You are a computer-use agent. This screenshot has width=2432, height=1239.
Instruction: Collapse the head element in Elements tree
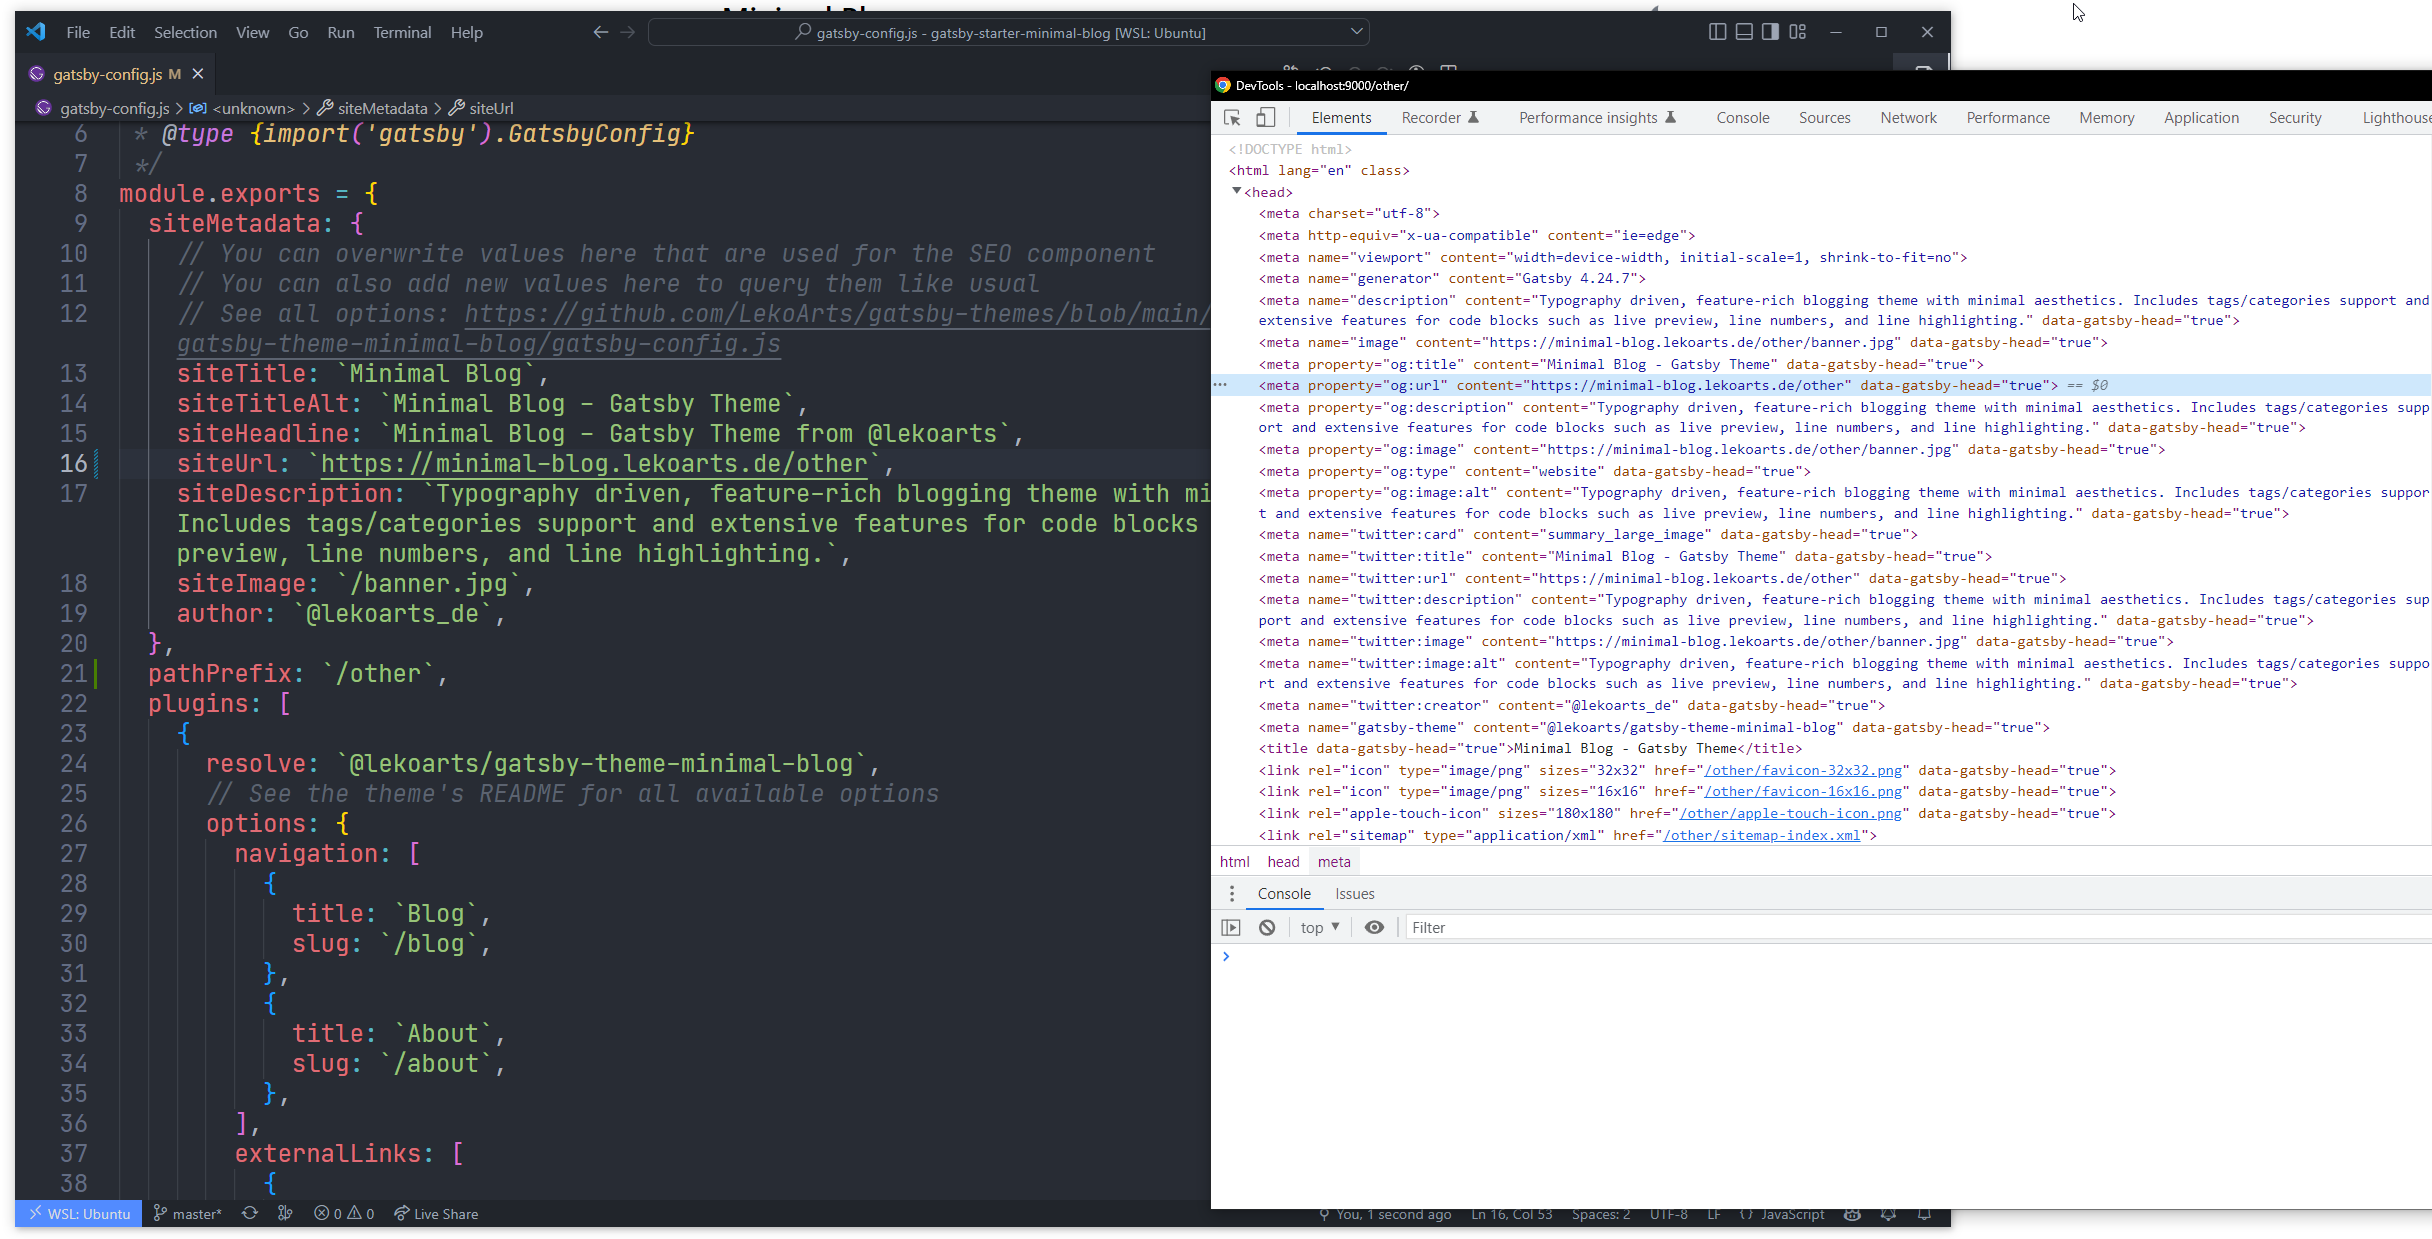pyautogui.click(x=1237, y=191)
